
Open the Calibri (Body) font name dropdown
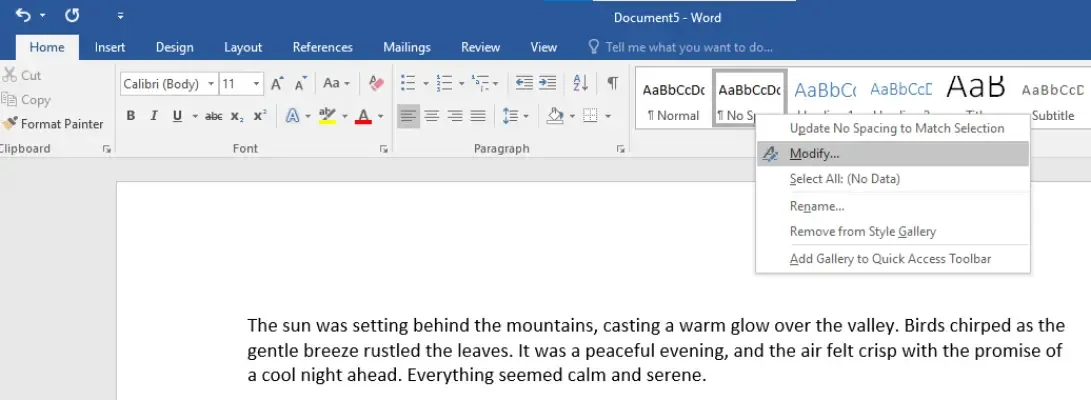(x=211, y=84)
